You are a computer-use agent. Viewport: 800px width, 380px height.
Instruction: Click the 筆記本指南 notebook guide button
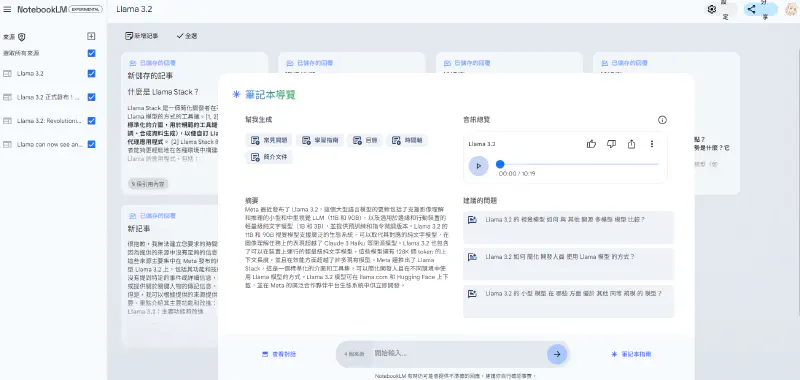coord(631,354)
